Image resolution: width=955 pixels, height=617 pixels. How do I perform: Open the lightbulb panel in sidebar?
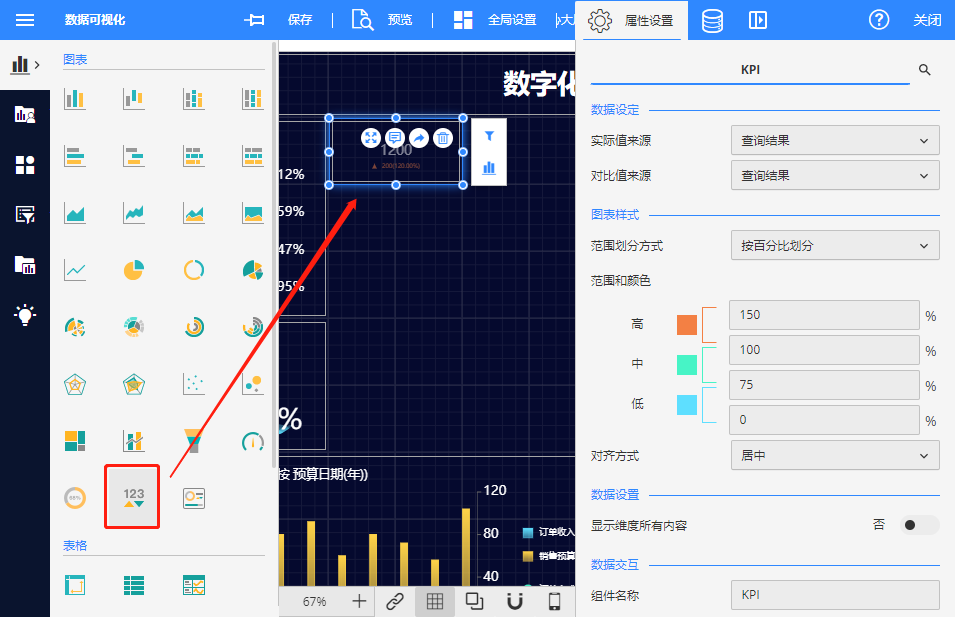point(25,314)
